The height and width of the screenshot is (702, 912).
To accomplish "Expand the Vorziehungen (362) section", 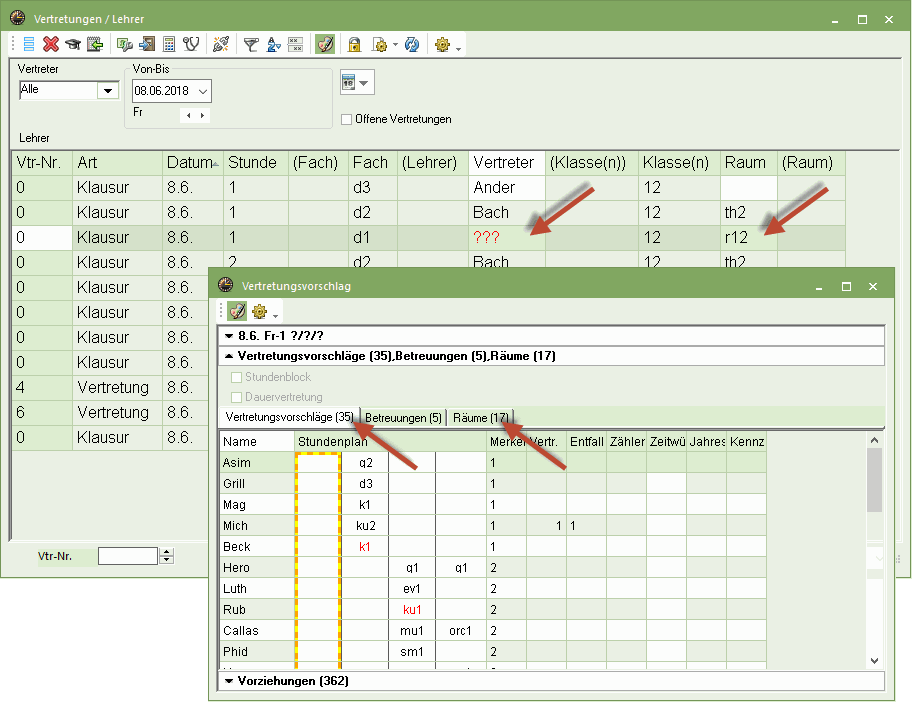I will [229, 680].
